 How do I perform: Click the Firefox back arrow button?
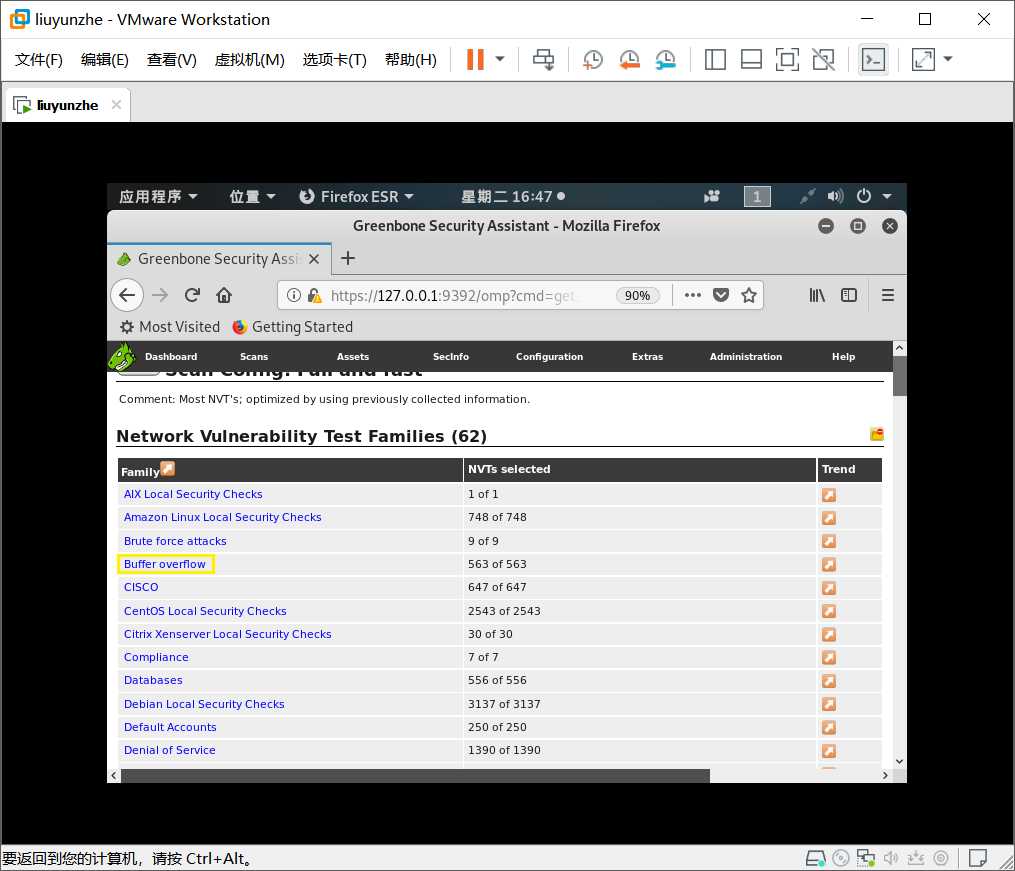[127, 295]
